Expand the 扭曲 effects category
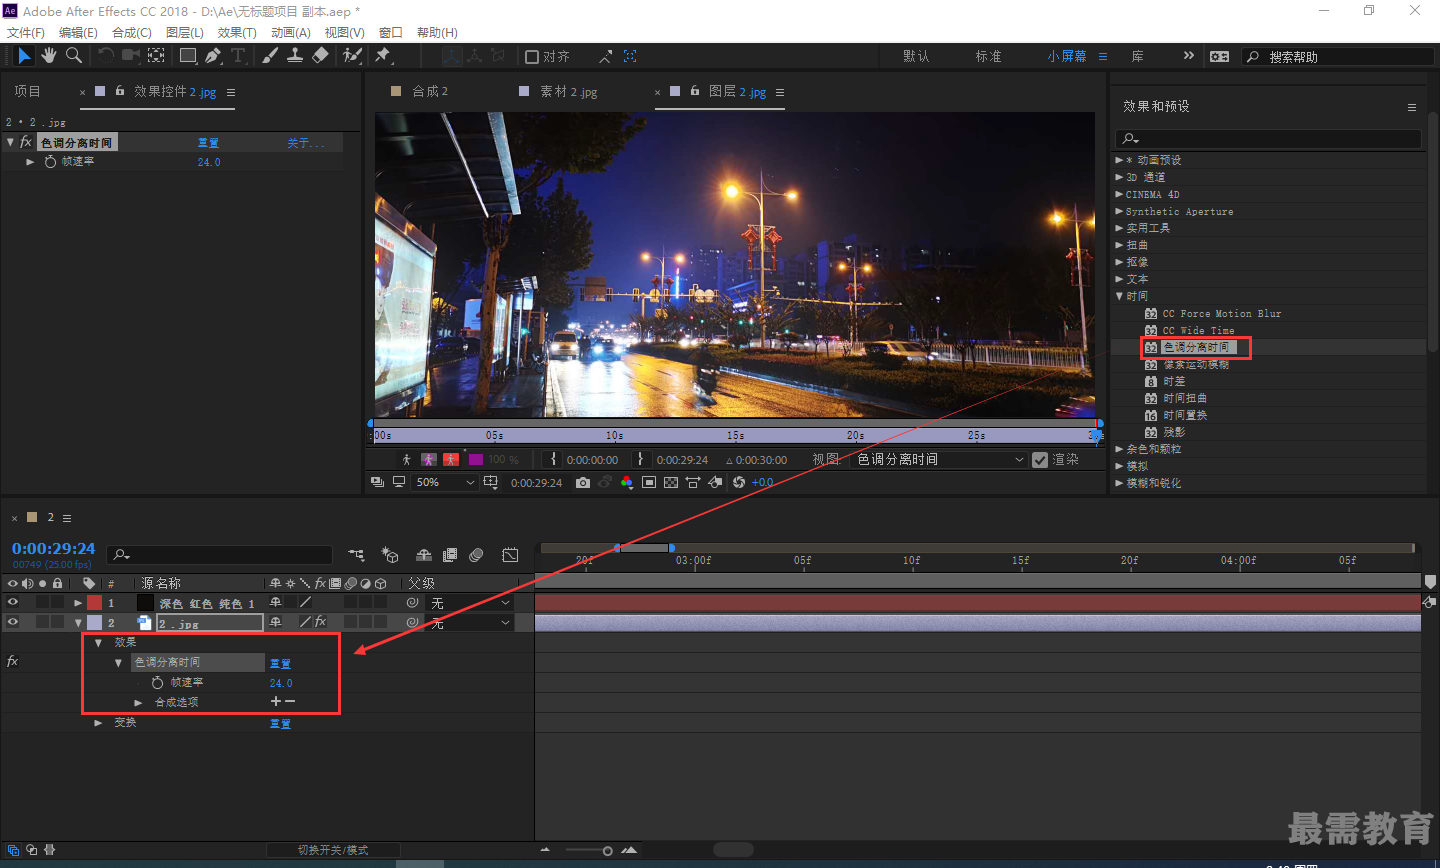The width and height of the screenshot is (1440, 868). coord(1119,245)
